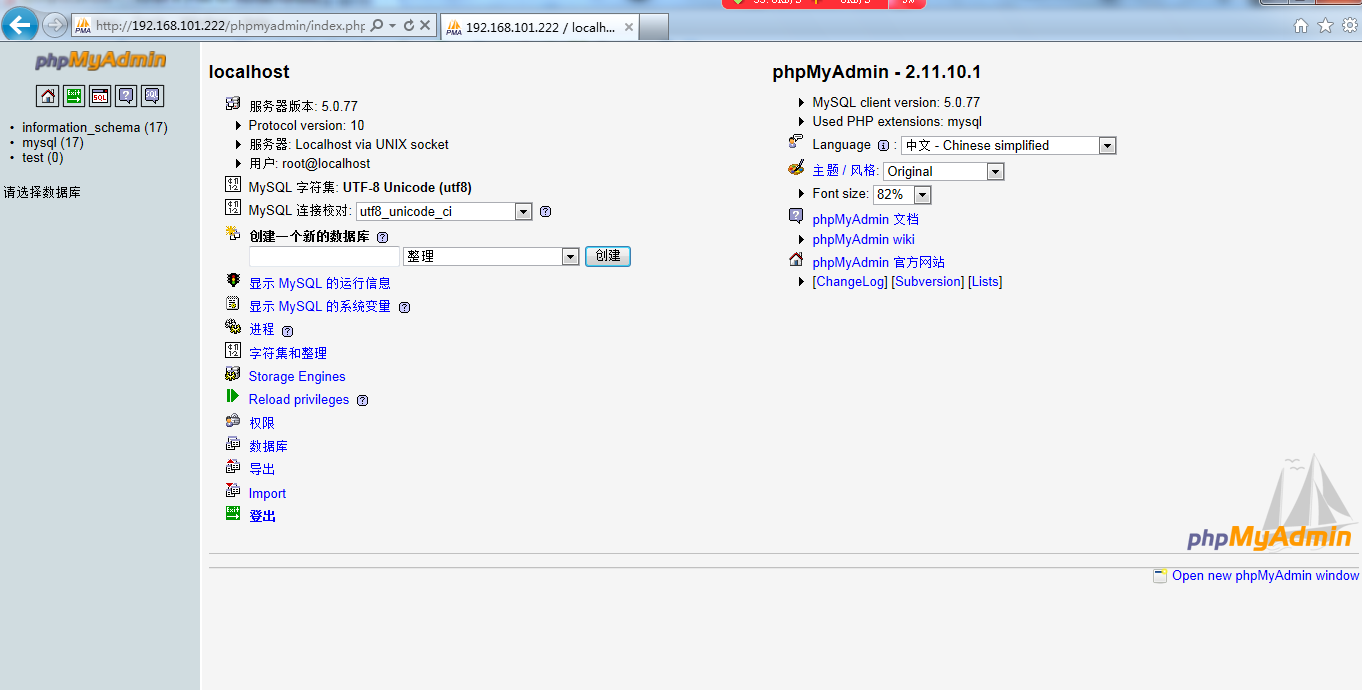Open browser Tools gear icon

click(1349, 26)
